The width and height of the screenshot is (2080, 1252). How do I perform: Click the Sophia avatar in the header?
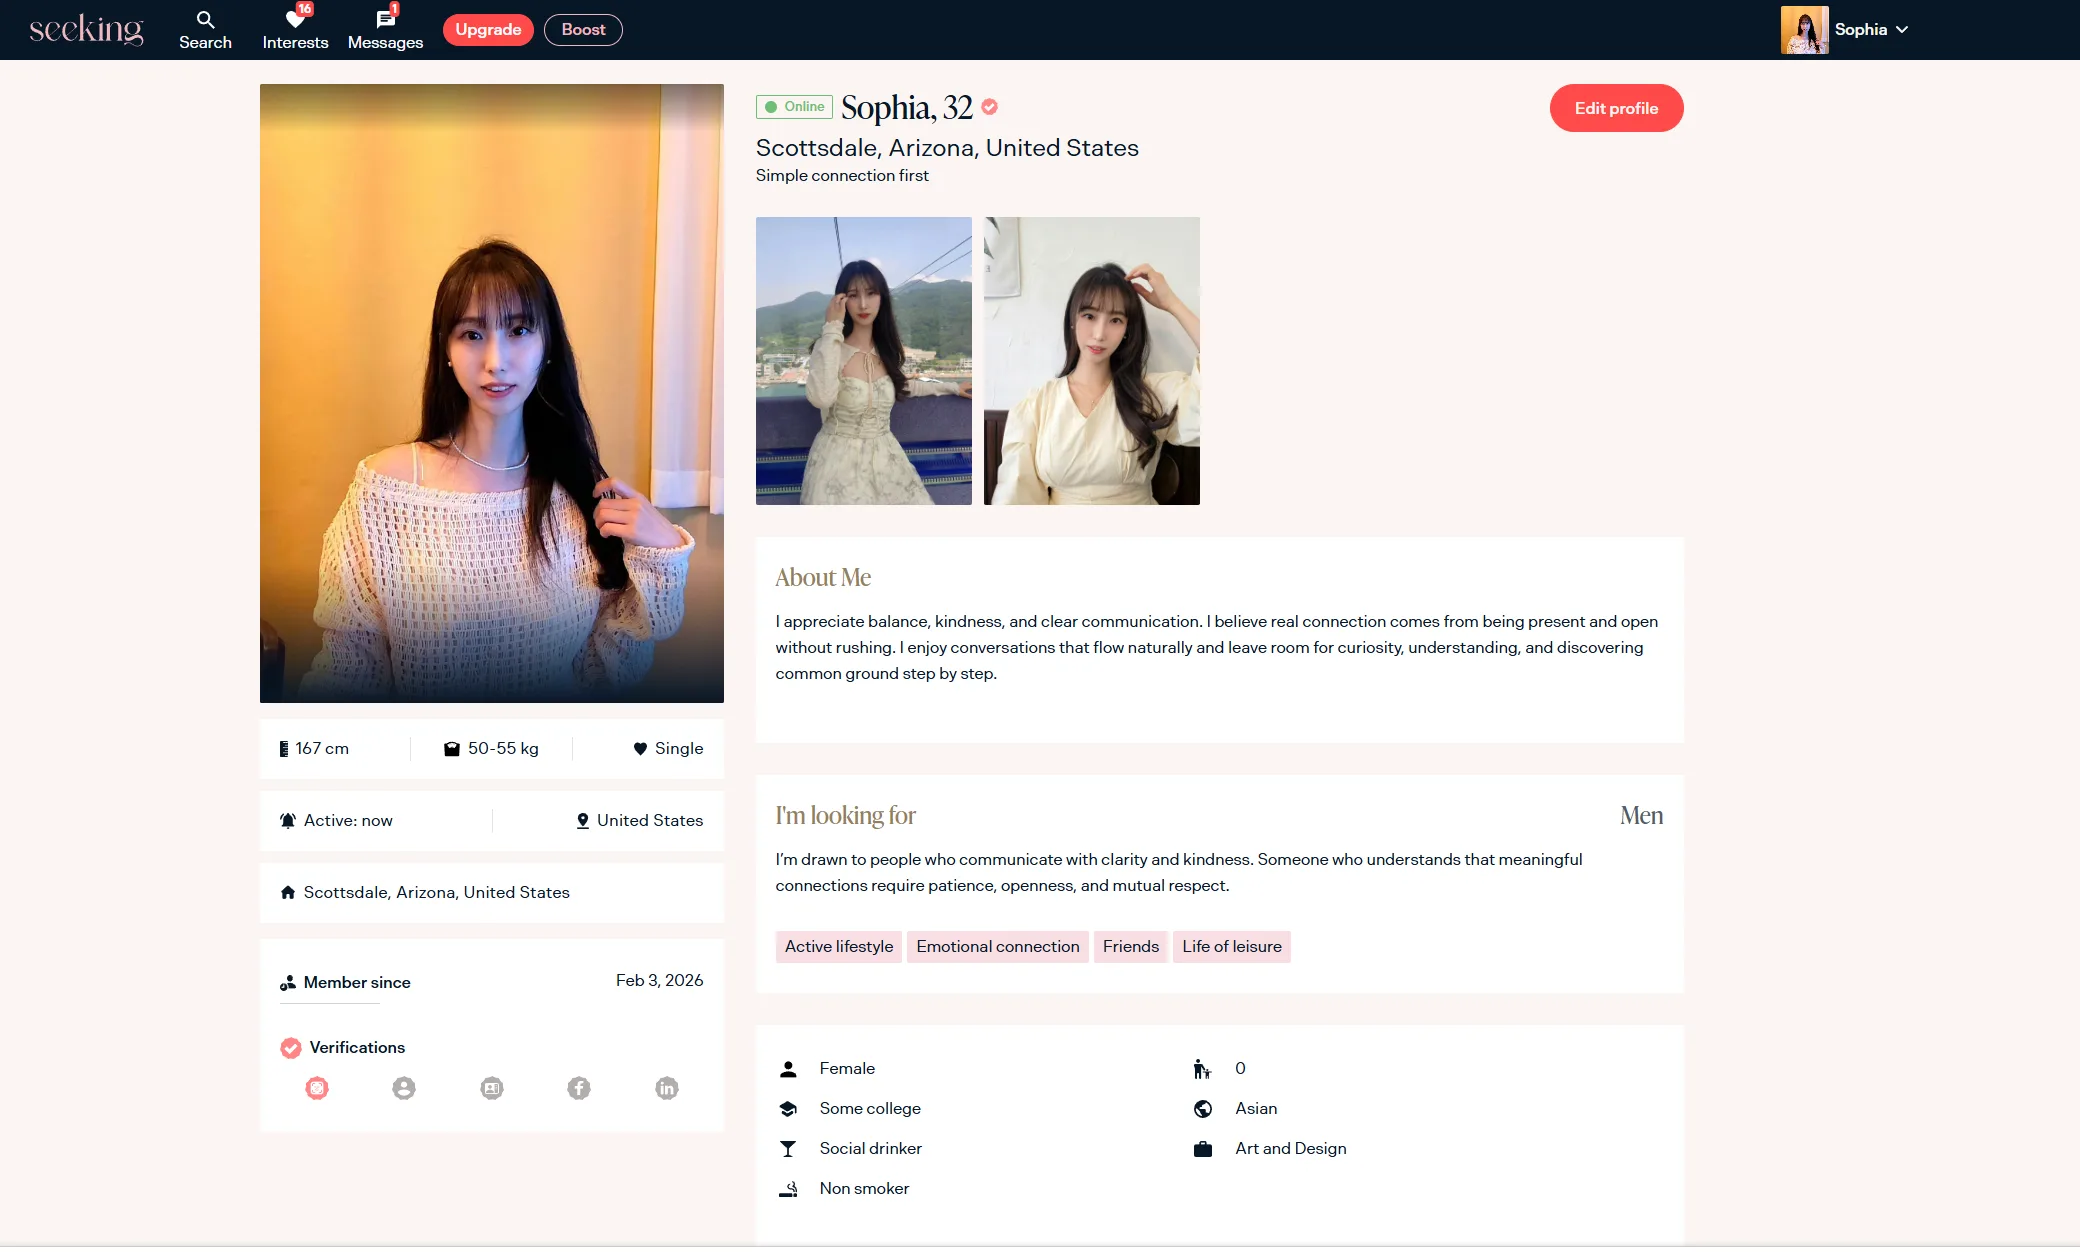(1804, 30)
